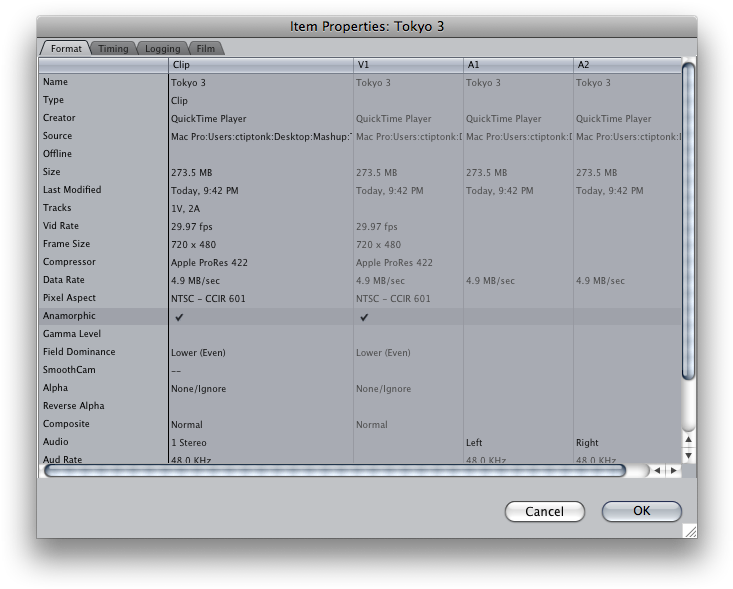Click the horizontal scrollbar left arrow
Viewport: 733px width, 589px height.
click(657, 470)
